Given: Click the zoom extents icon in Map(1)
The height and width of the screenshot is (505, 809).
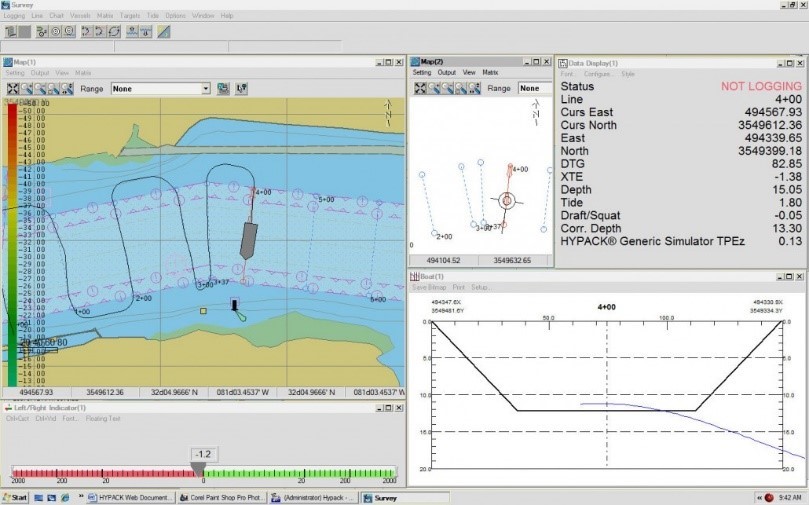Looking at the screenshot, I should point(13,89).
